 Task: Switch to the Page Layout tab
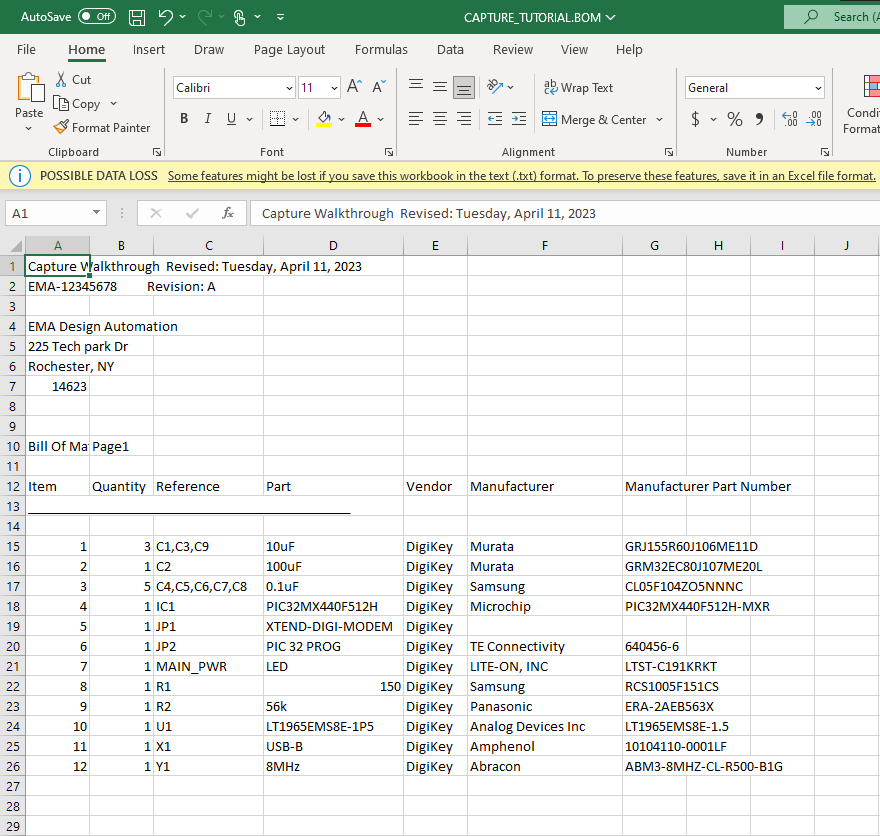click(x=289, y=49)
